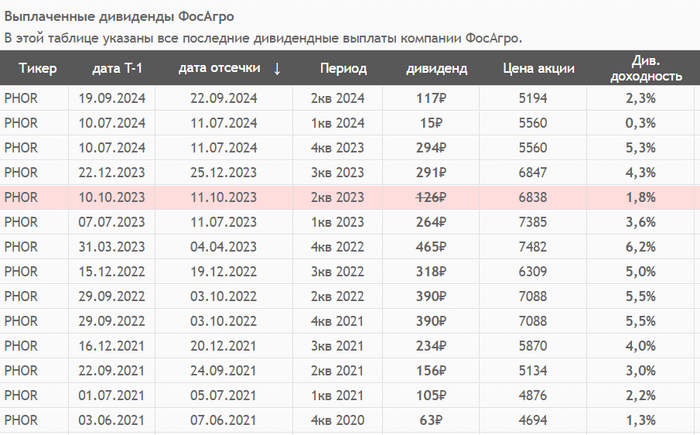This screenshot has height=435, width=700.
Task: Click the period cell 1кв 2023
Action: tap(338, 222)
